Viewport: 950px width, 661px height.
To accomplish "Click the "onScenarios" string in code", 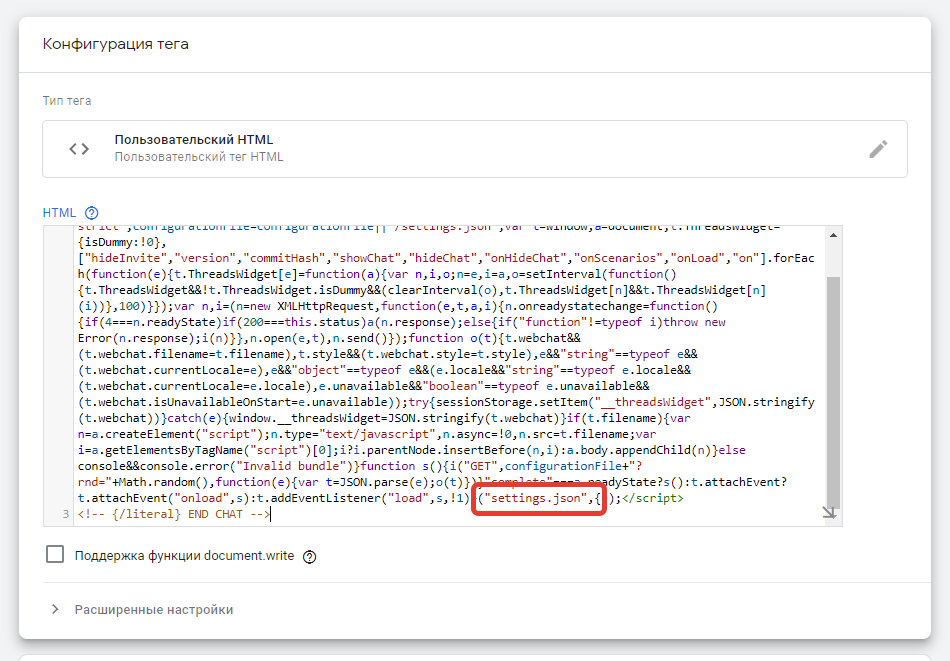I will coord(619,258).
